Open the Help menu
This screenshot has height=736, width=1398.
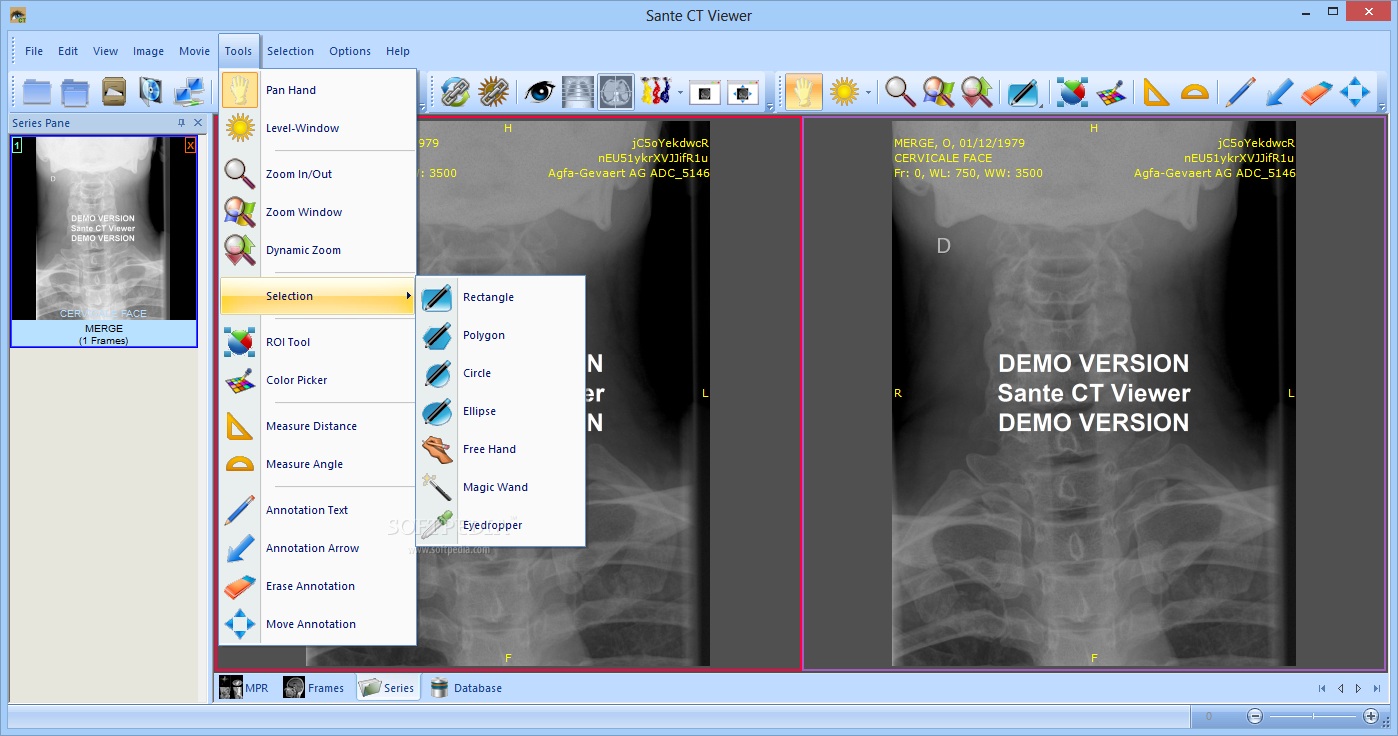click(398, 51)
